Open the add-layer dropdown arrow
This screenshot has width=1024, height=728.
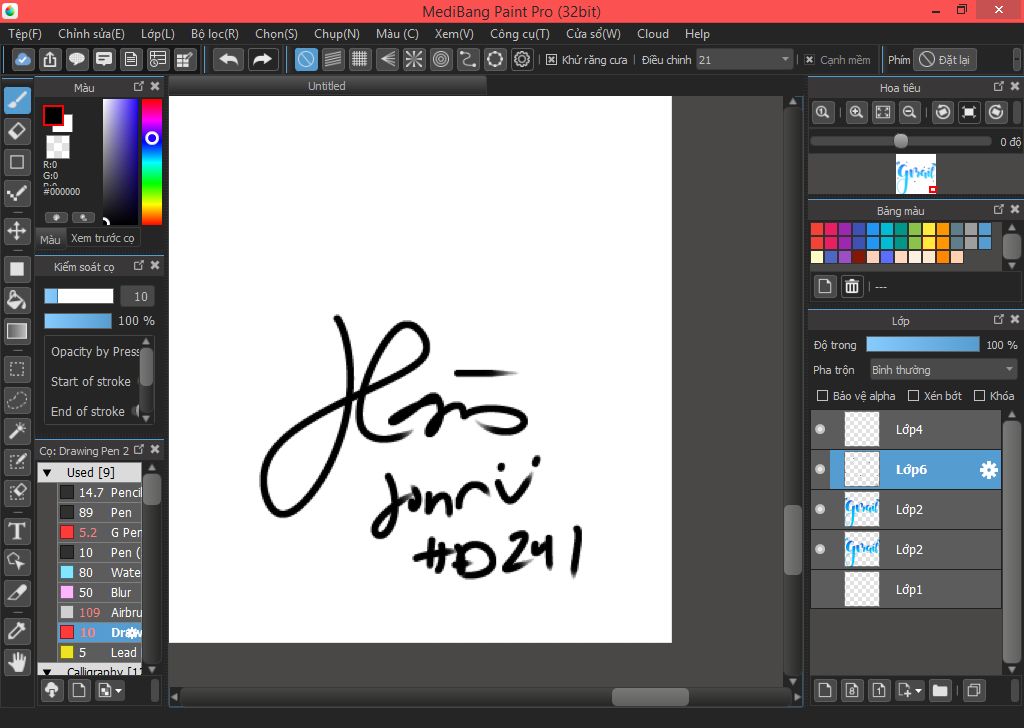pos(918,690)
